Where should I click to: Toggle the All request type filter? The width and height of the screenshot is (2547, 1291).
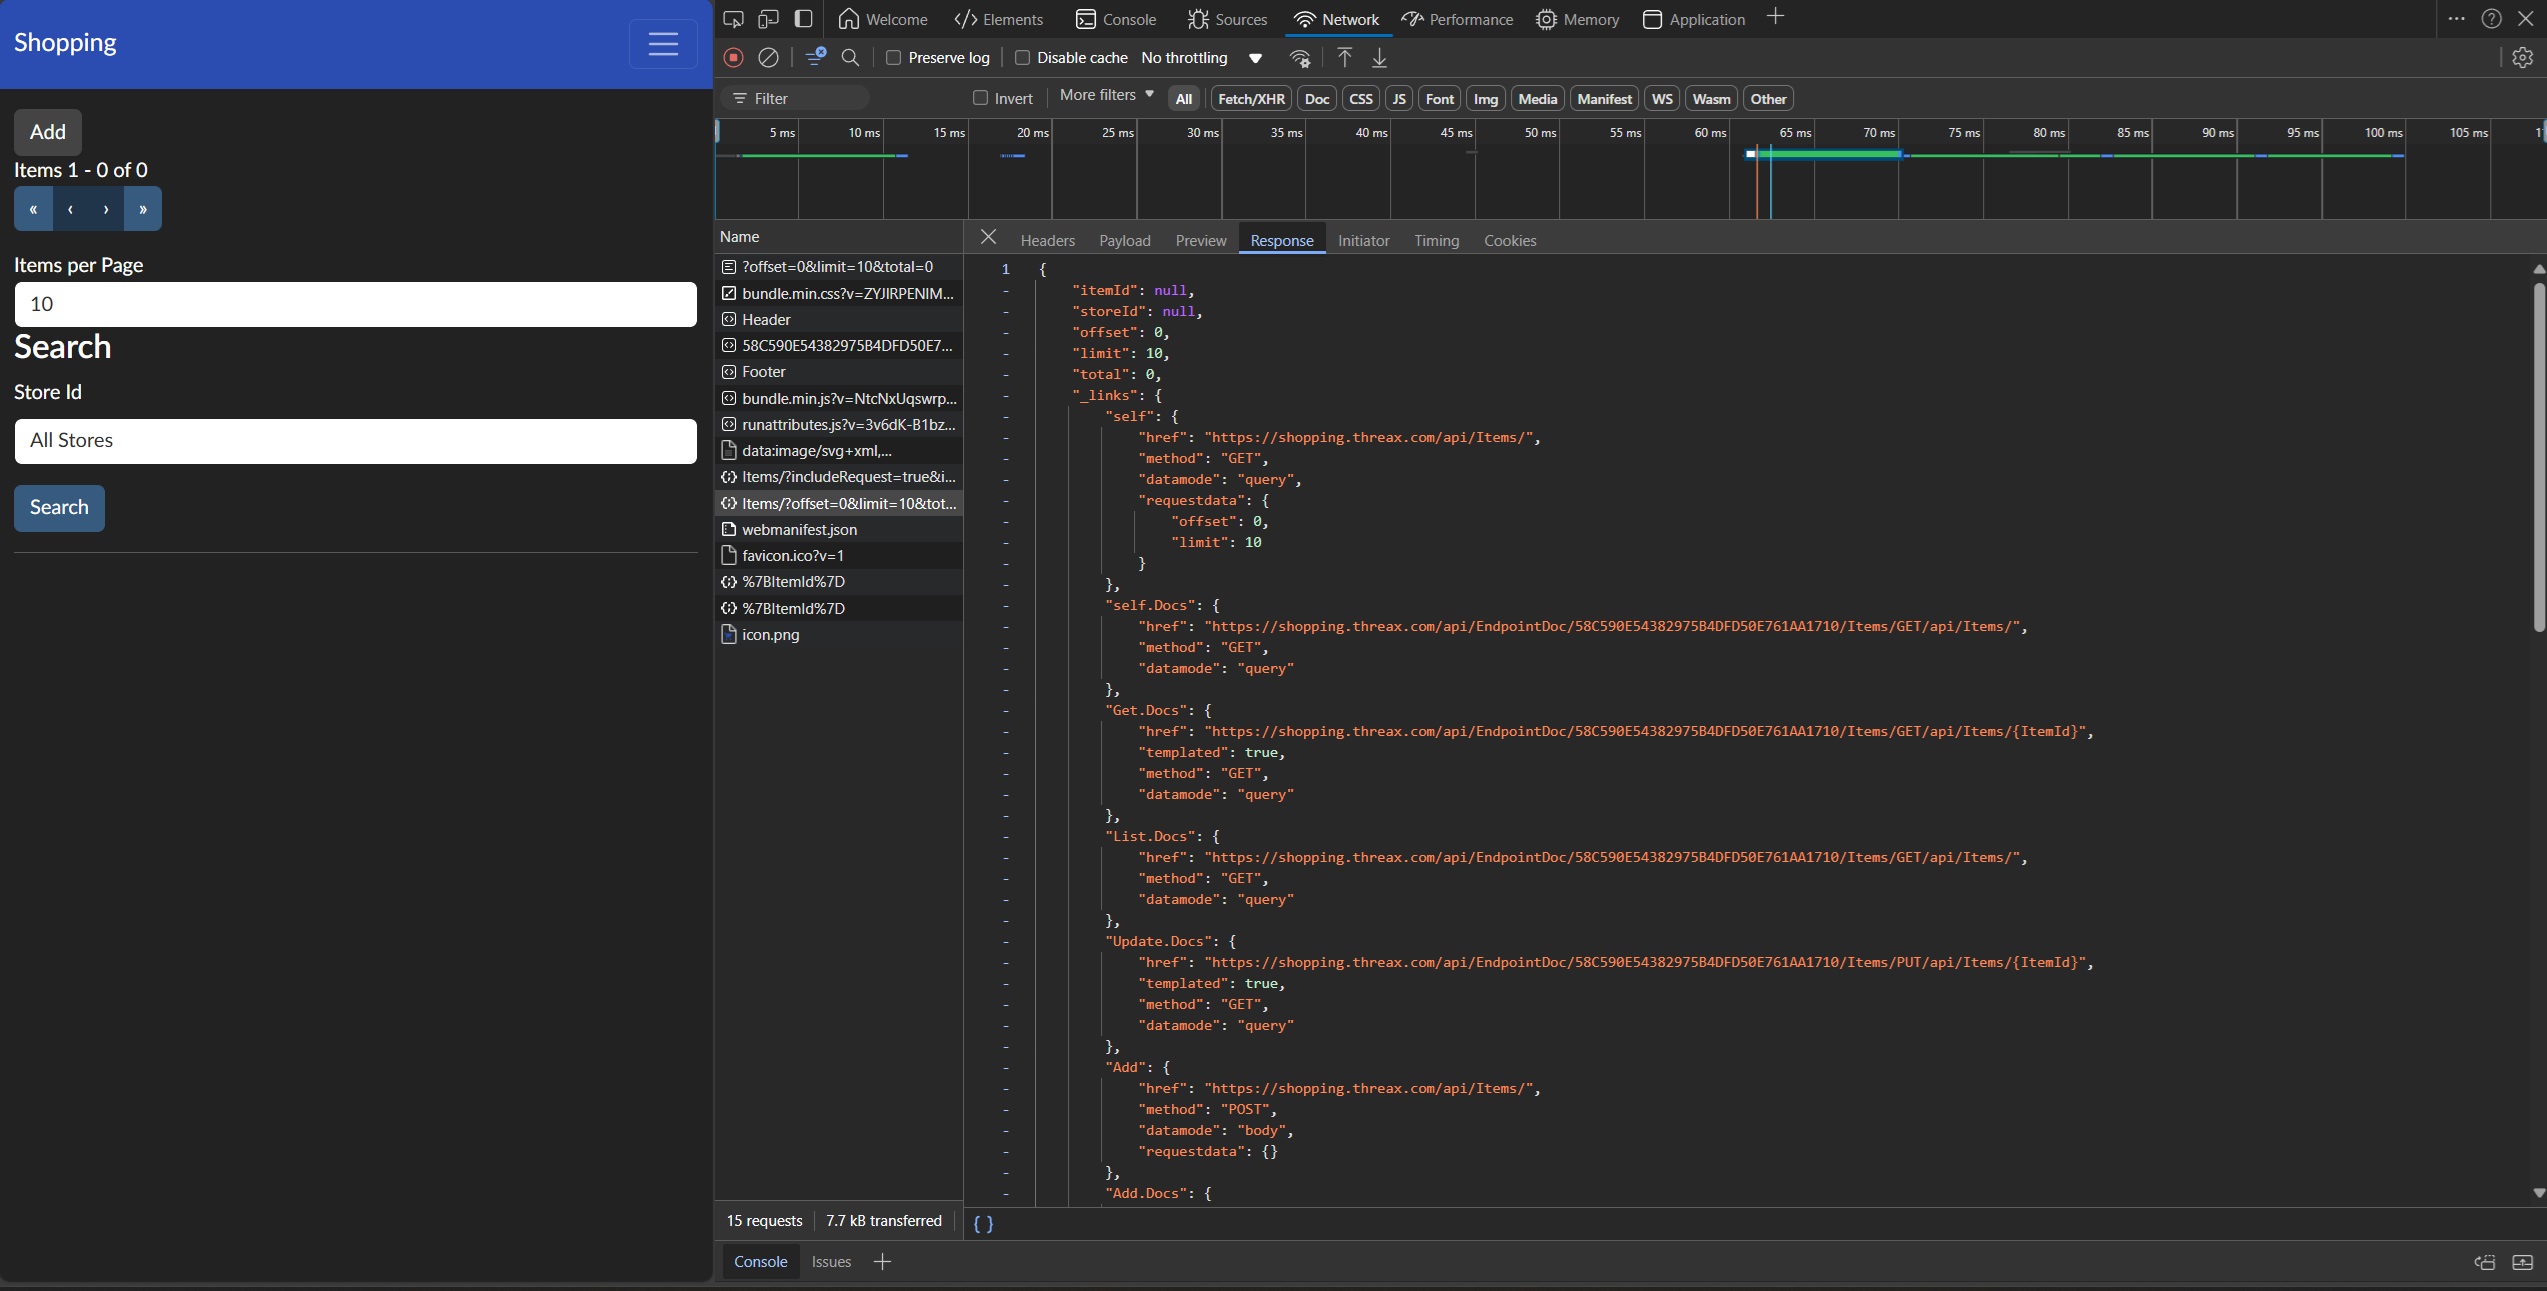[1184, 99]
